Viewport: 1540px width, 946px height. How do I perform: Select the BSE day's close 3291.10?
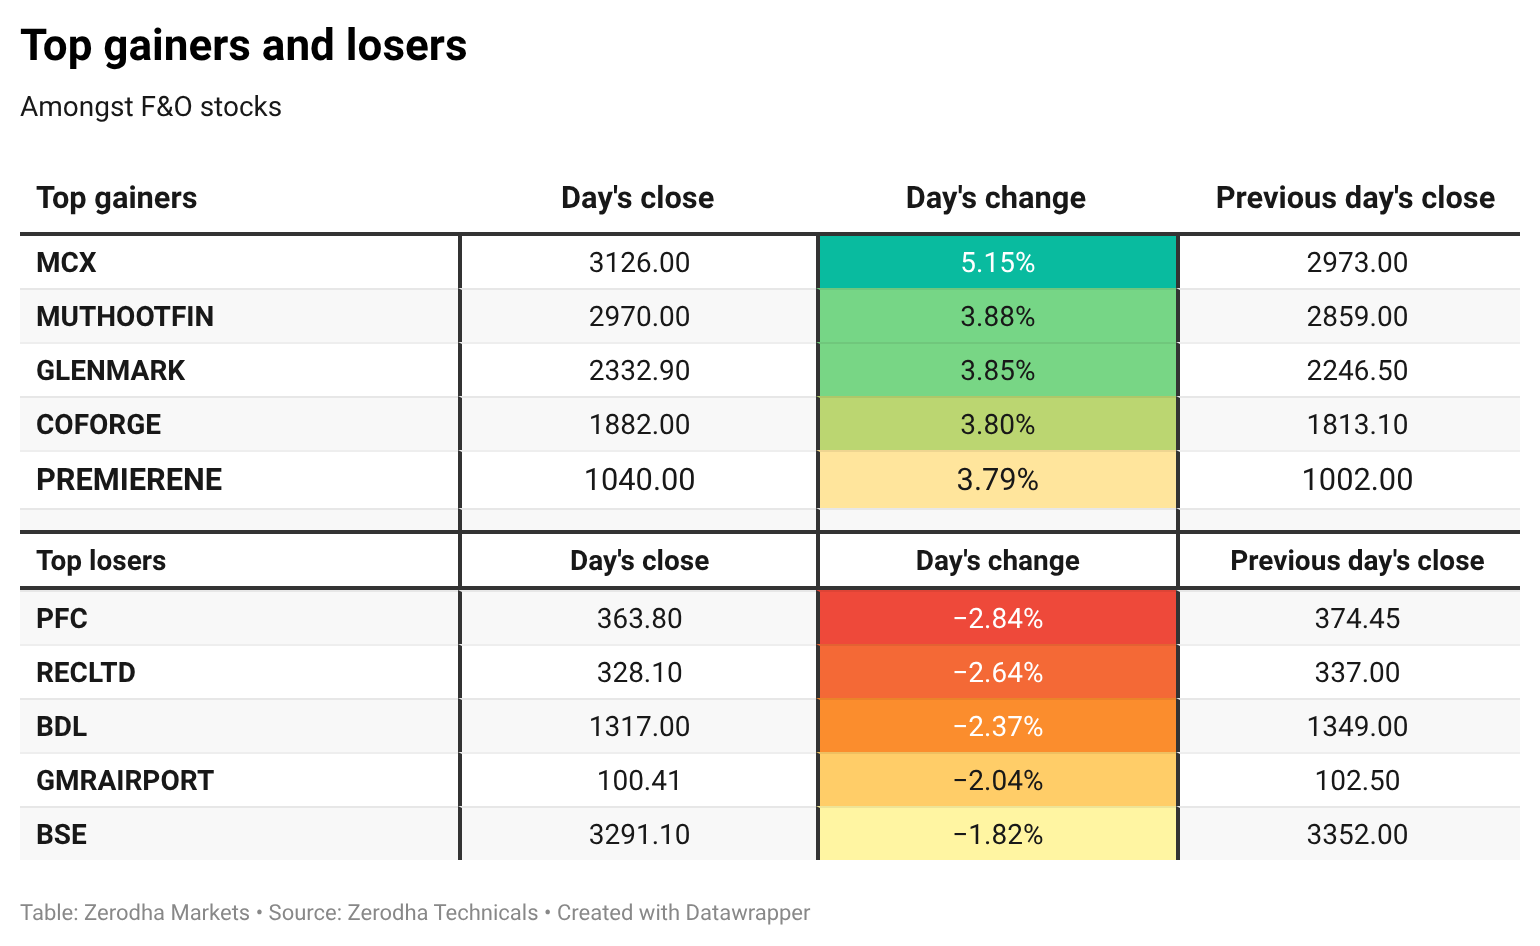(639, 834)
